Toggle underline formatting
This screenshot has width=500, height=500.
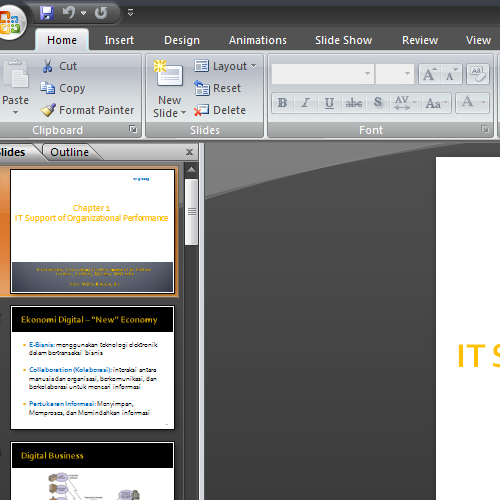click(329, 103)
